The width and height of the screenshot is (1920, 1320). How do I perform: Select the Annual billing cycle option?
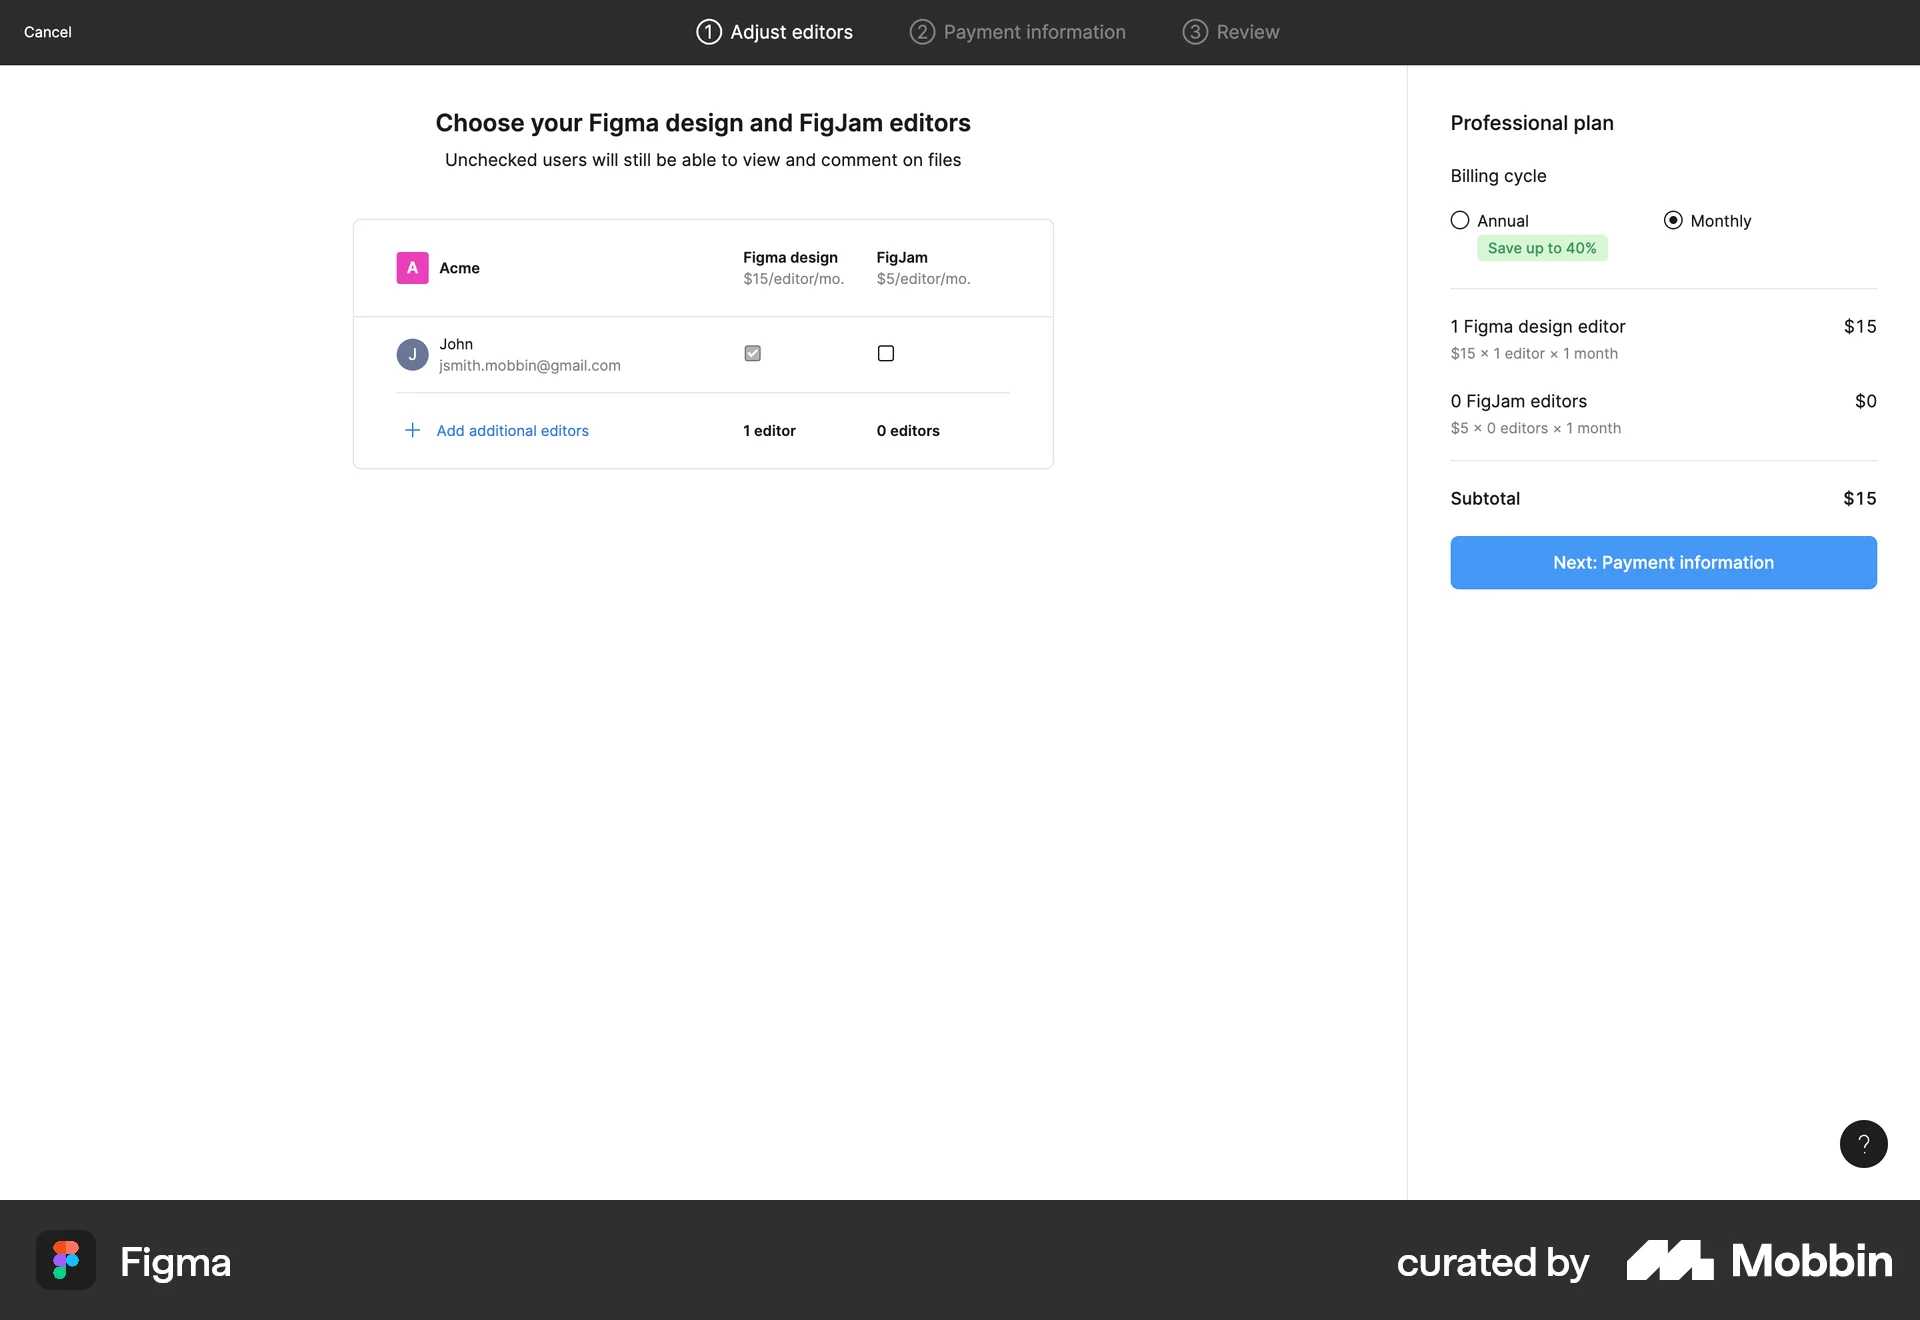tap(1460, 220)
